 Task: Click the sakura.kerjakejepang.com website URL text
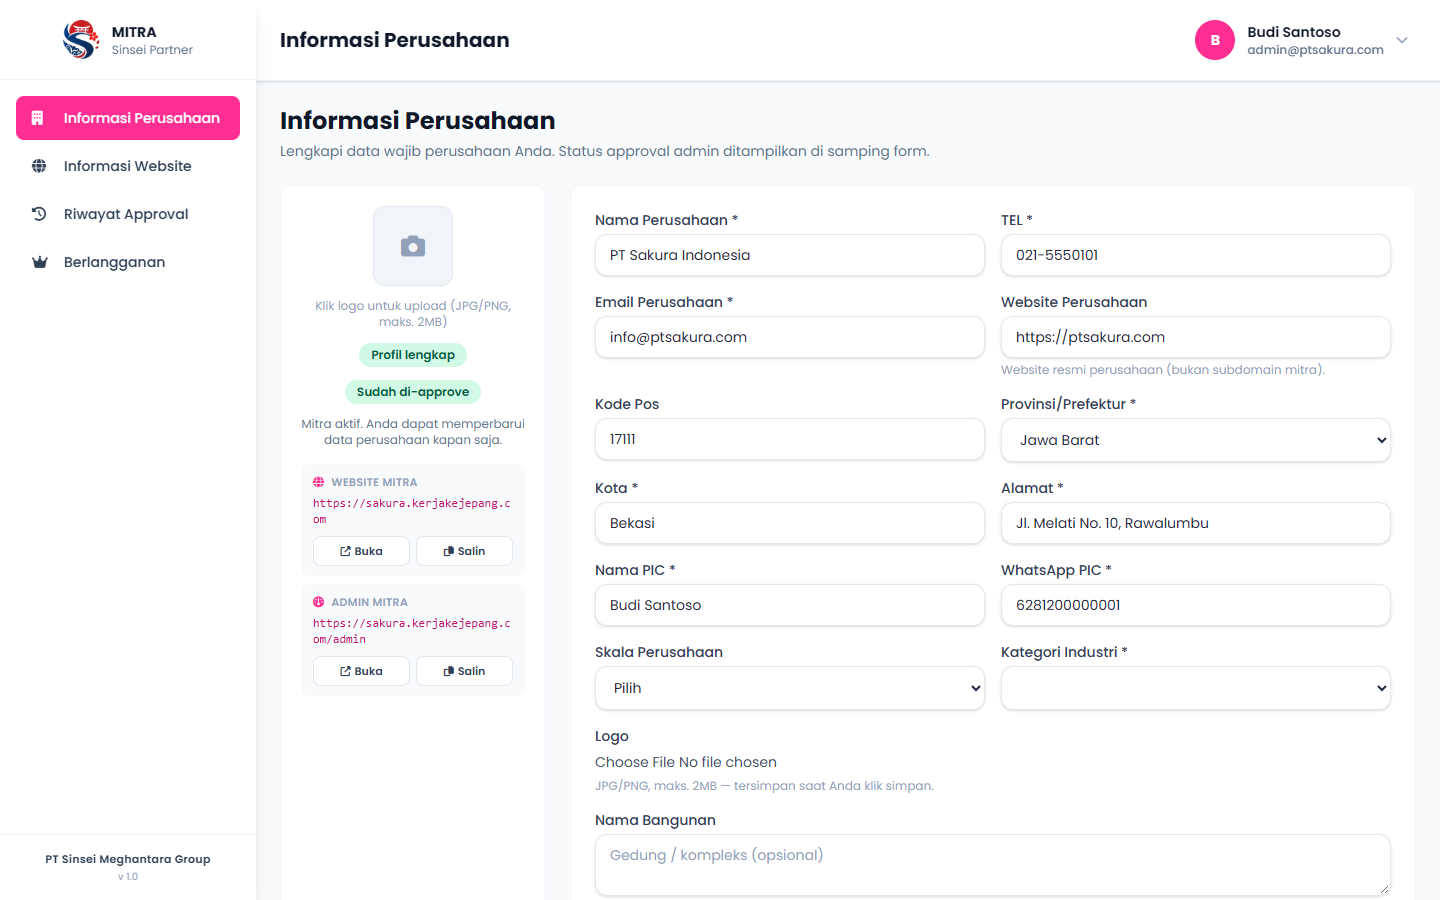412,511
